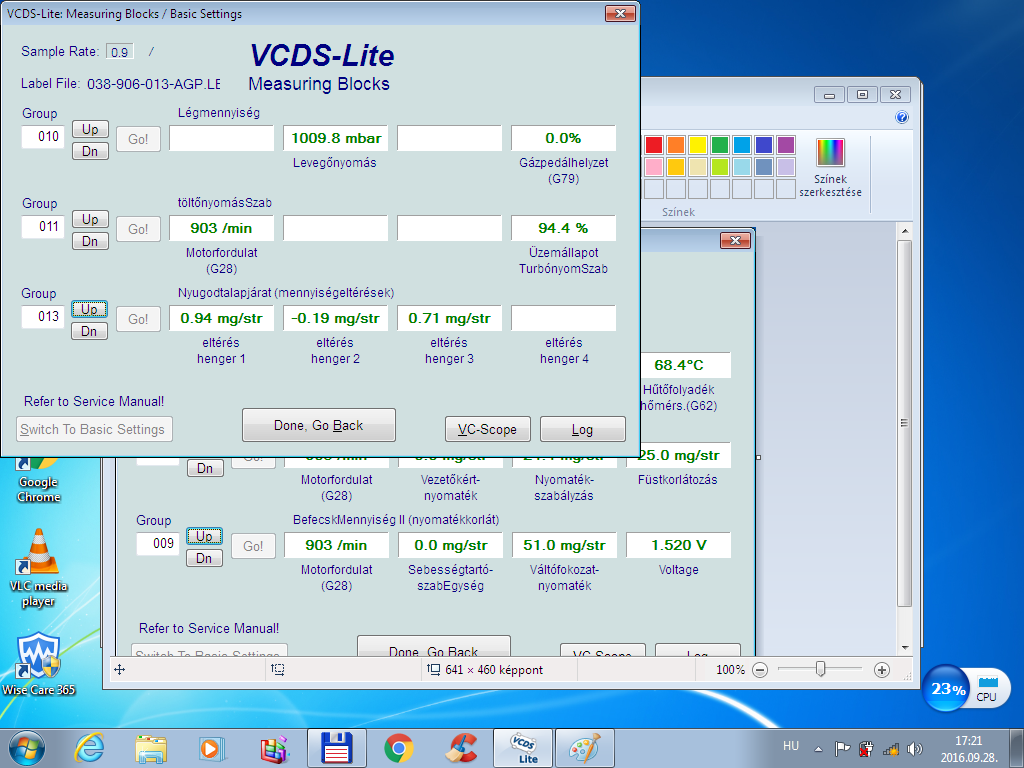Click Go! button for Group 013
Image resolution: width=1024 pixels, height=768 pixels.
138,319
